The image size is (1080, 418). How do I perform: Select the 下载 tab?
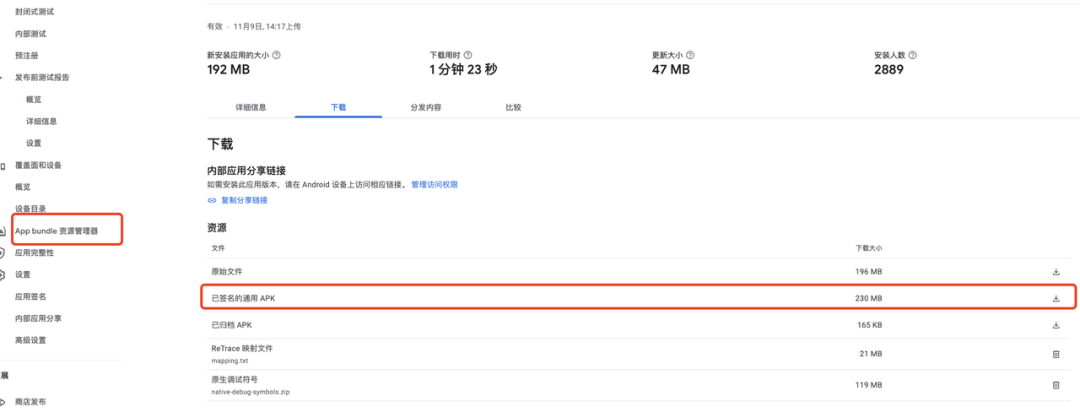pos(338,107)
